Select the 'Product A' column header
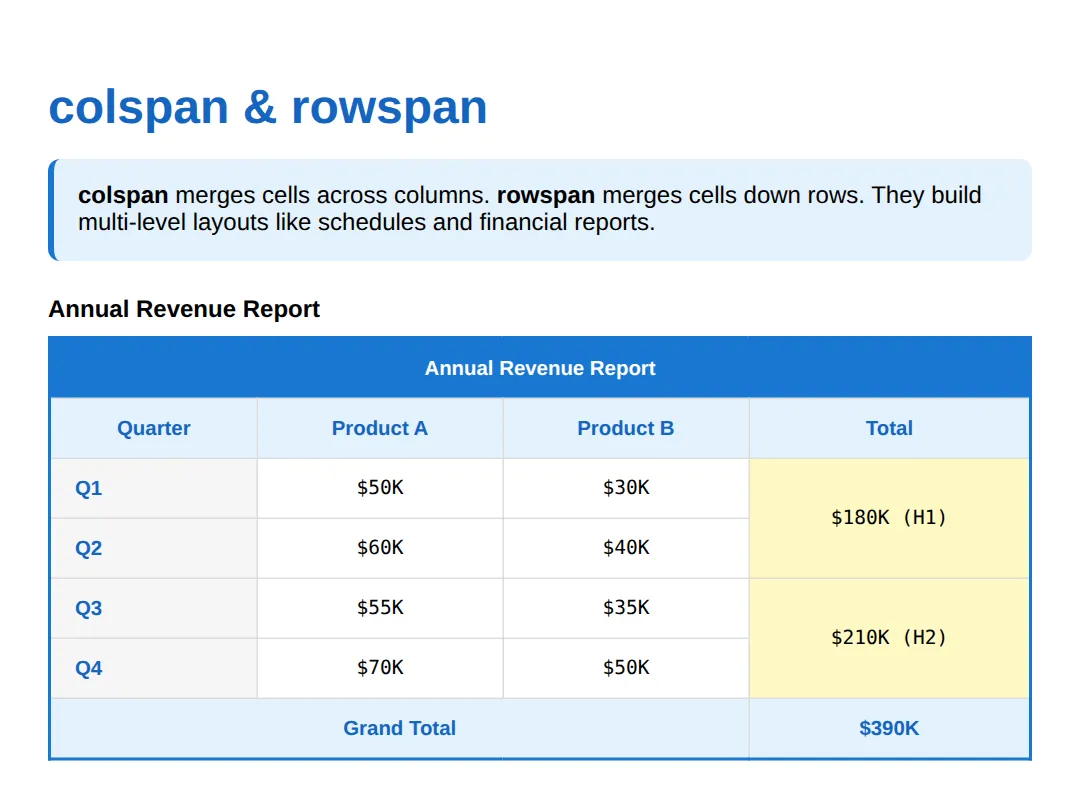Viewport: 1080px width, 810px height. click(380, 428)
